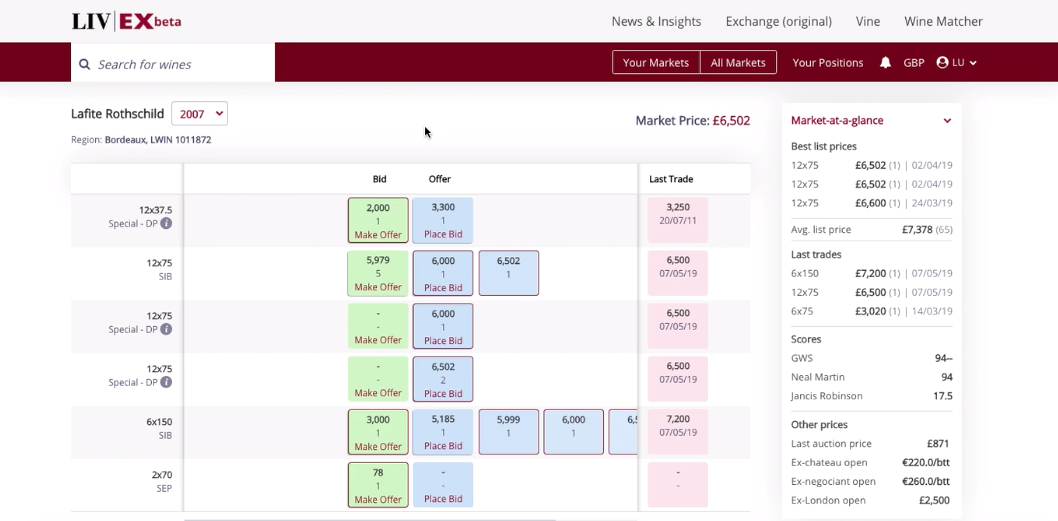Viewport: 1058px width, 521px height.
Task: Click Make Offer on the 78 bid
Action: click(378, 499)
